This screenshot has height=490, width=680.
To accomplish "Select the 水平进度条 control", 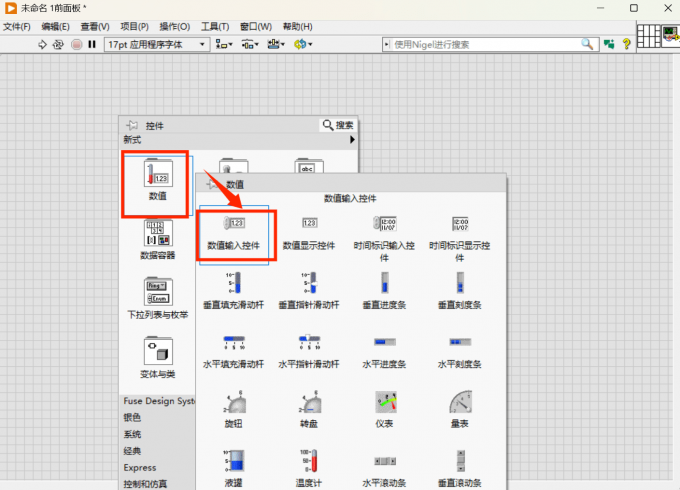I will point(384,351).
